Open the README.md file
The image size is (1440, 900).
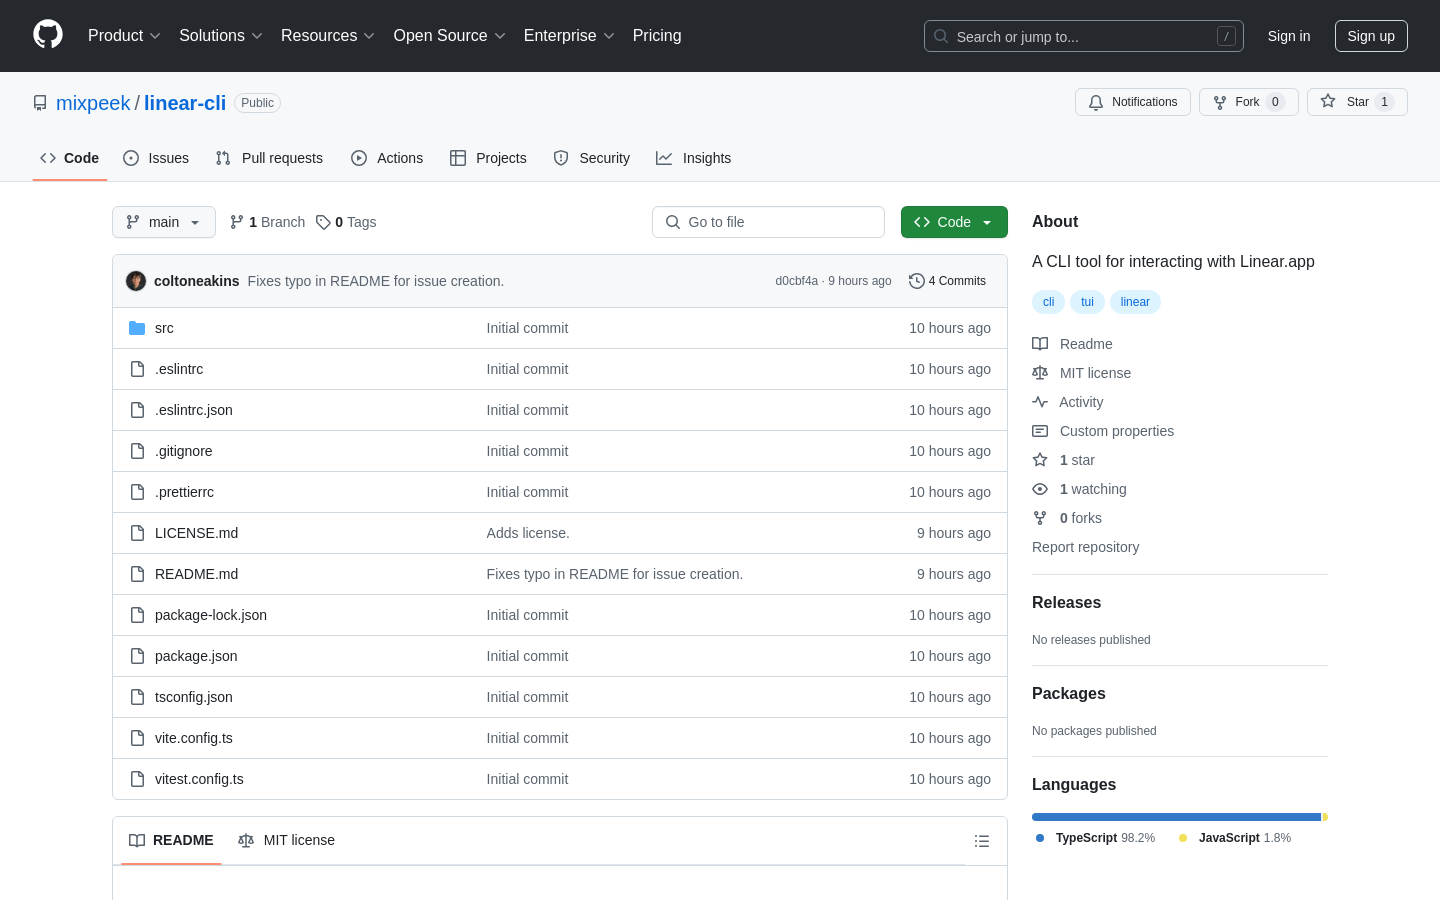coord(196,574)
